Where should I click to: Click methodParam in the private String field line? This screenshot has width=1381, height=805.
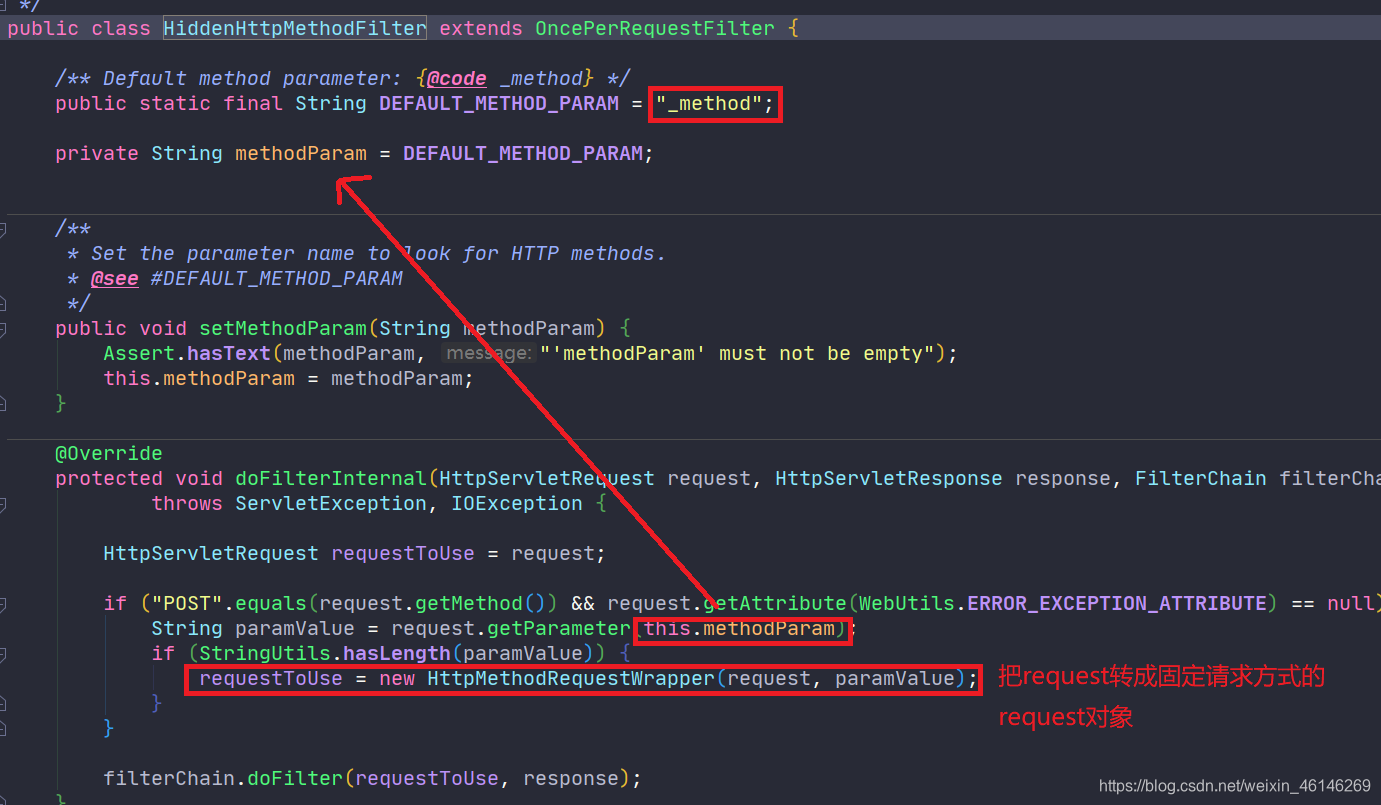[x=301, y=153]
